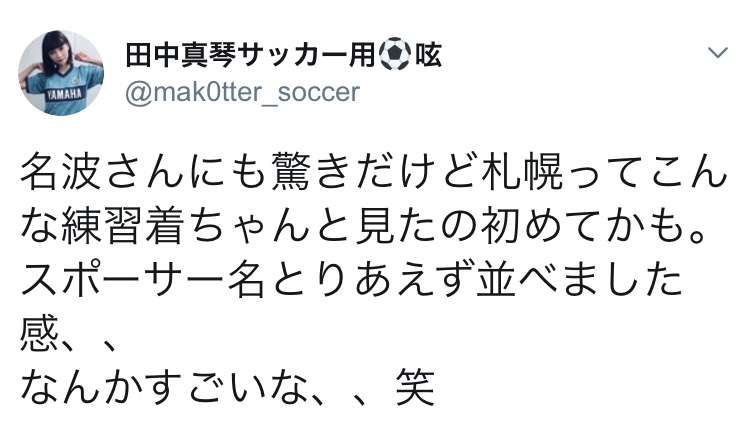750x448 pixels.
Task: Click the soccer ball emoji in the name
Action: coord(393,55)
